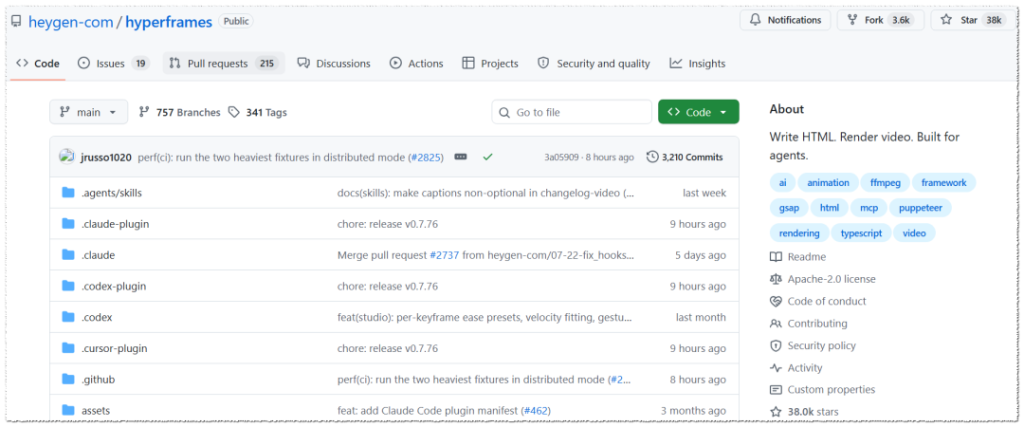Open the Custom properties link
1024x427 pixels.
tap(823, 390)
